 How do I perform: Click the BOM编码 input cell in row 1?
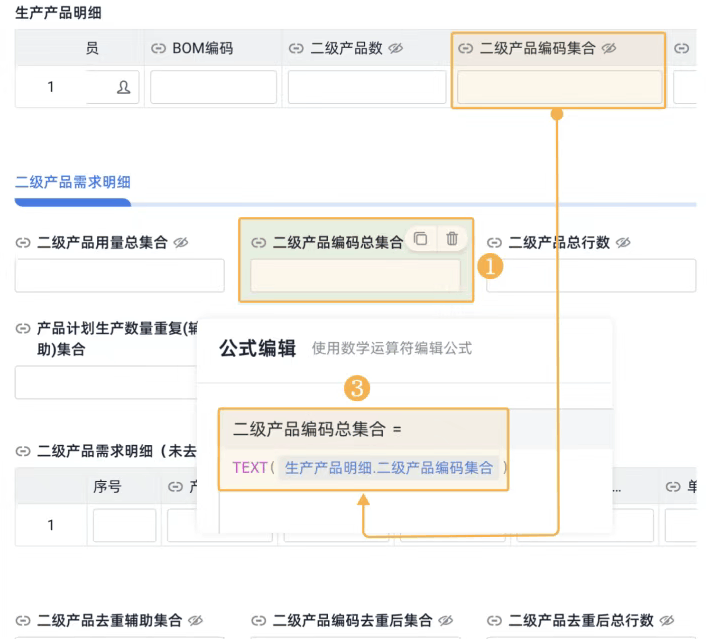(214, 88)
